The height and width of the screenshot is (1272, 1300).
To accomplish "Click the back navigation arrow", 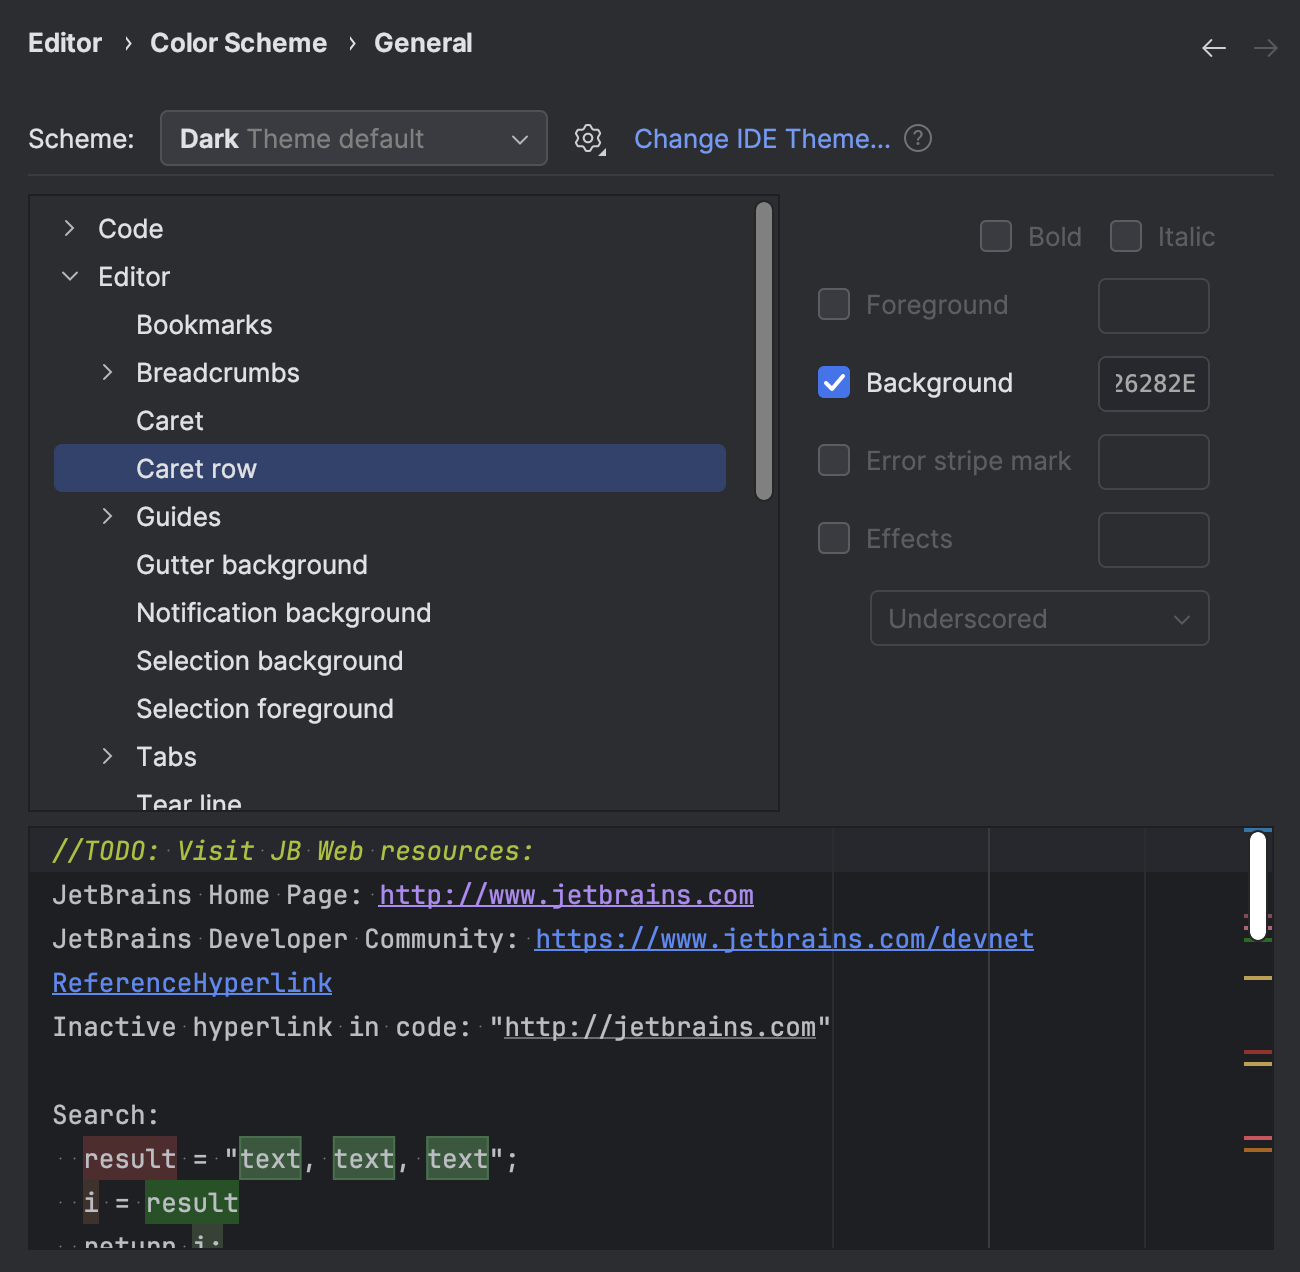I will point(1213,47).
